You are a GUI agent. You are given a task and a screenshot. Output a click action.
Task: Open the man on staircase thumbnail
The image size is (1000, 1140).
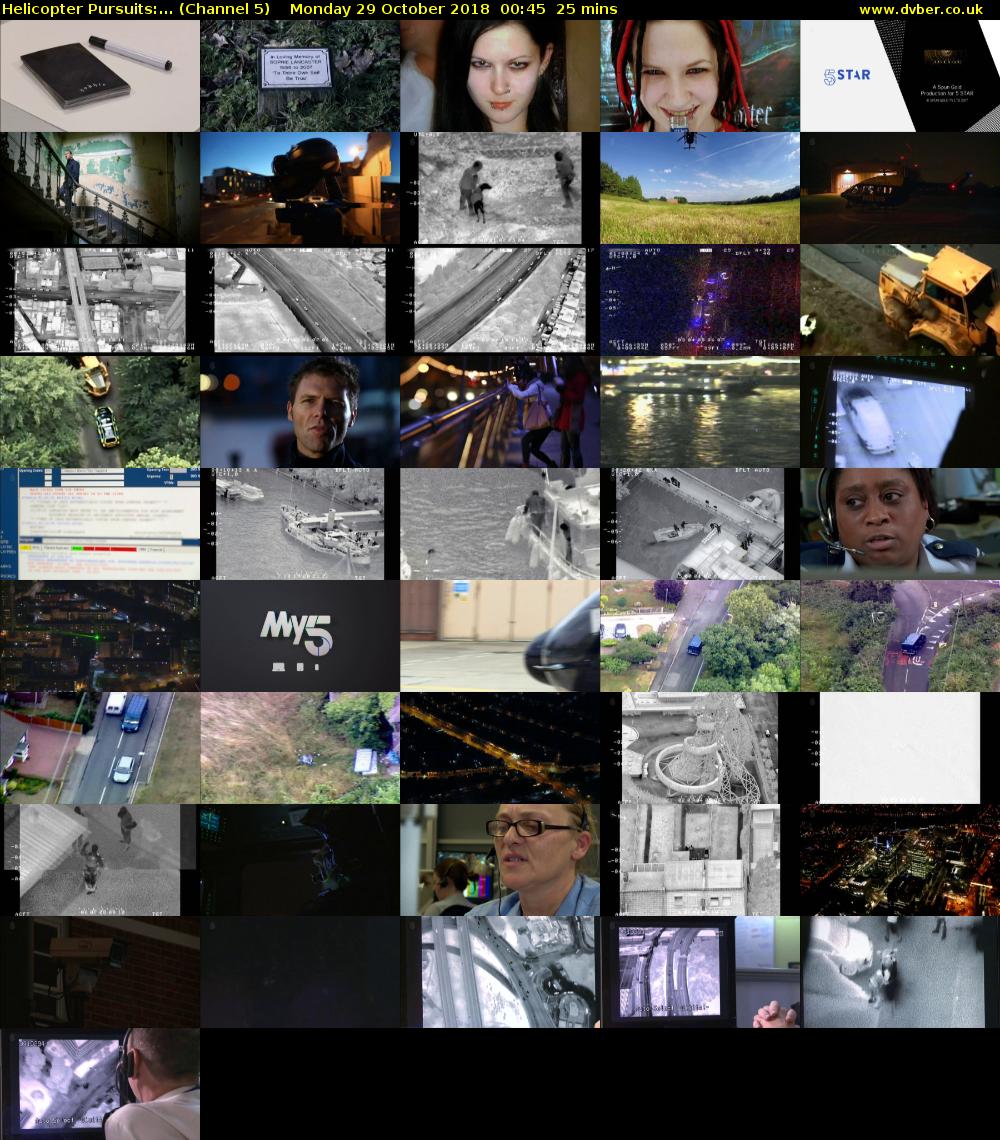tap(100, 188)
